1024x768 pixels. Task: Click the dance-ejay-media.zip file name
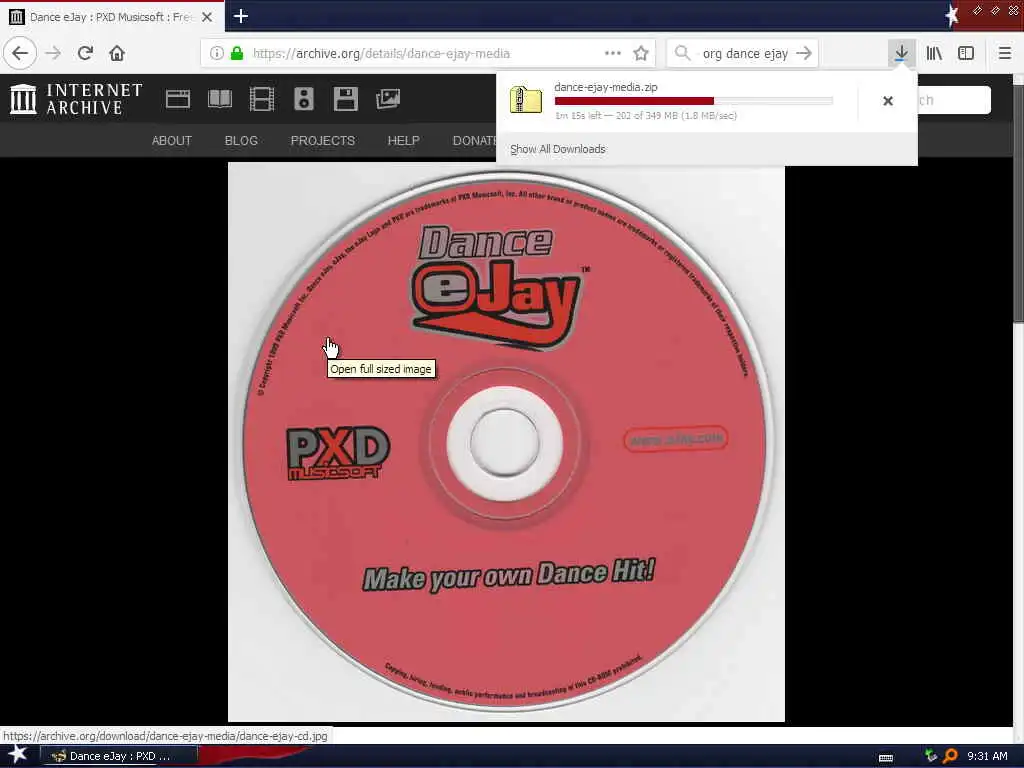605,87
